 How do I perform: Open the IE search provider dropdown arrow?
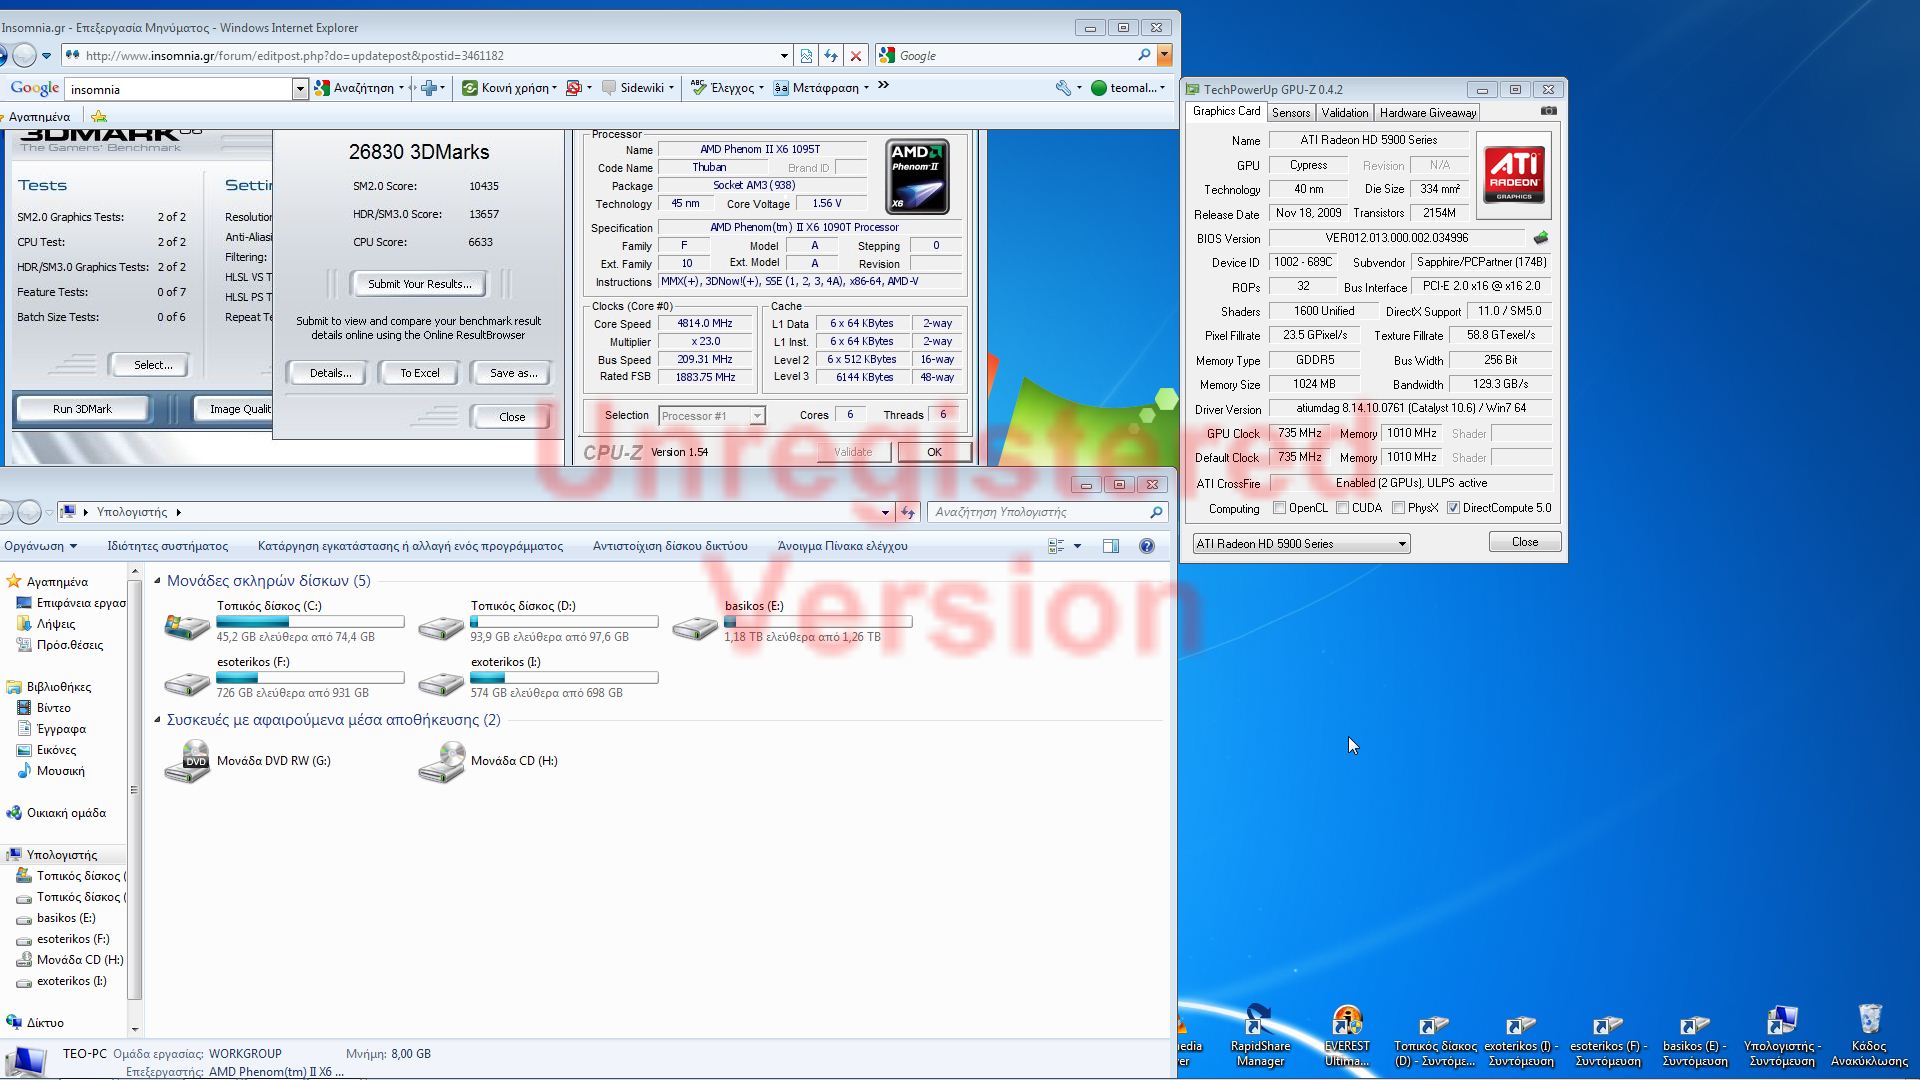click(1164, 56)
